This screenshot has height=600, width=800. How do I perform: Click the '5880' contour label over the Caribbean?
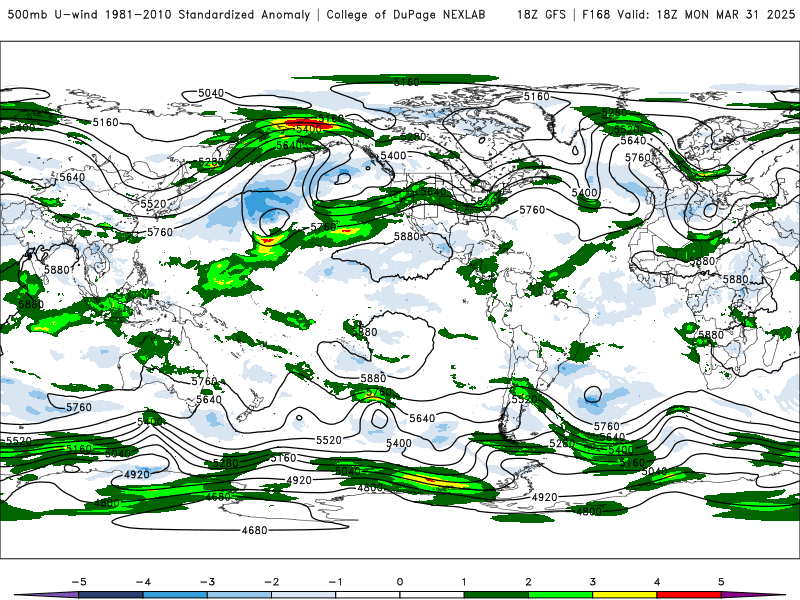[x=407, y=236]
